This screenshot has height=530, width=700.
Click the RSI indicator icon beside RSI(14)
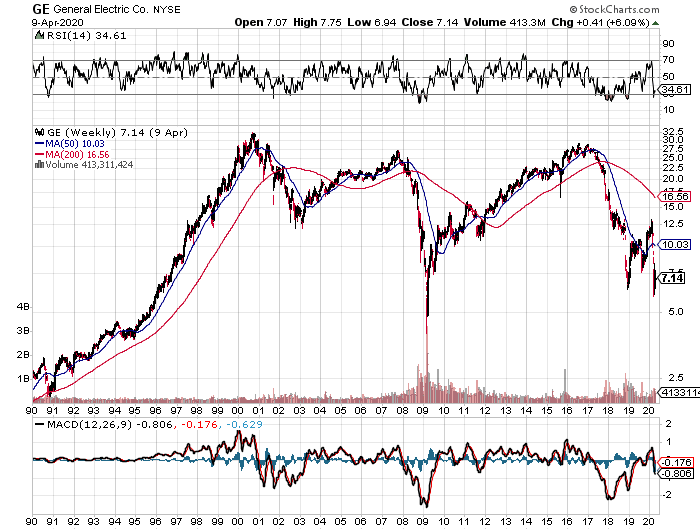click(39, 35)
